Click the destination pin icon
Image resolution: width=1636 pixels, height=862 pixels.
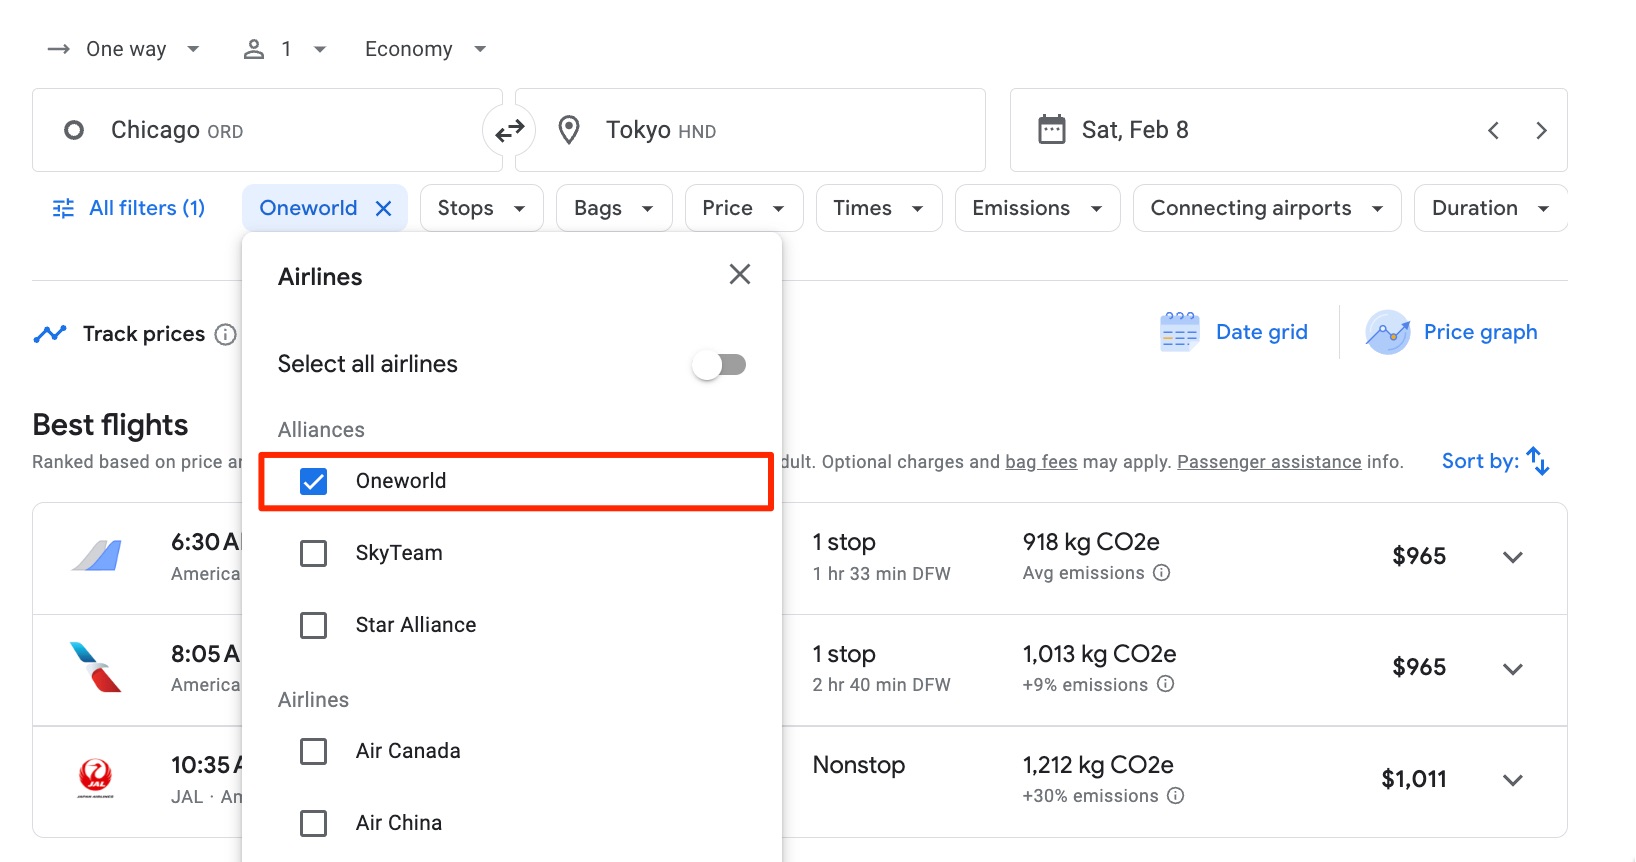point(569,130)
